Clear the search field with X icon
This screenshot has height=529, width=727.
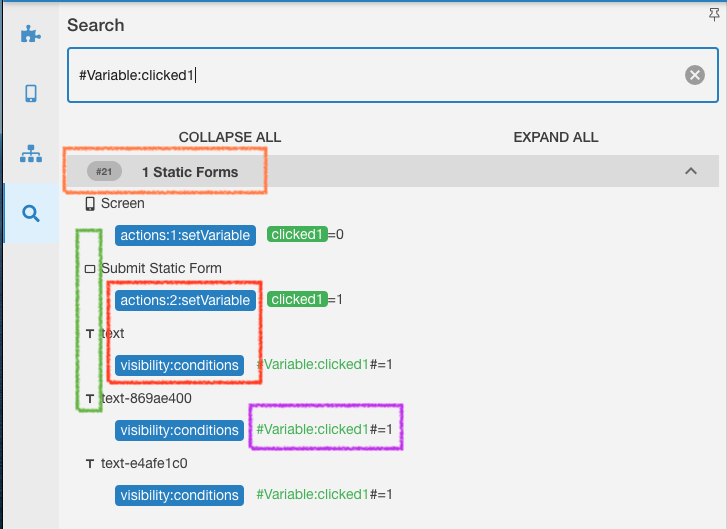pyautogui.click(x=695, y=75)
